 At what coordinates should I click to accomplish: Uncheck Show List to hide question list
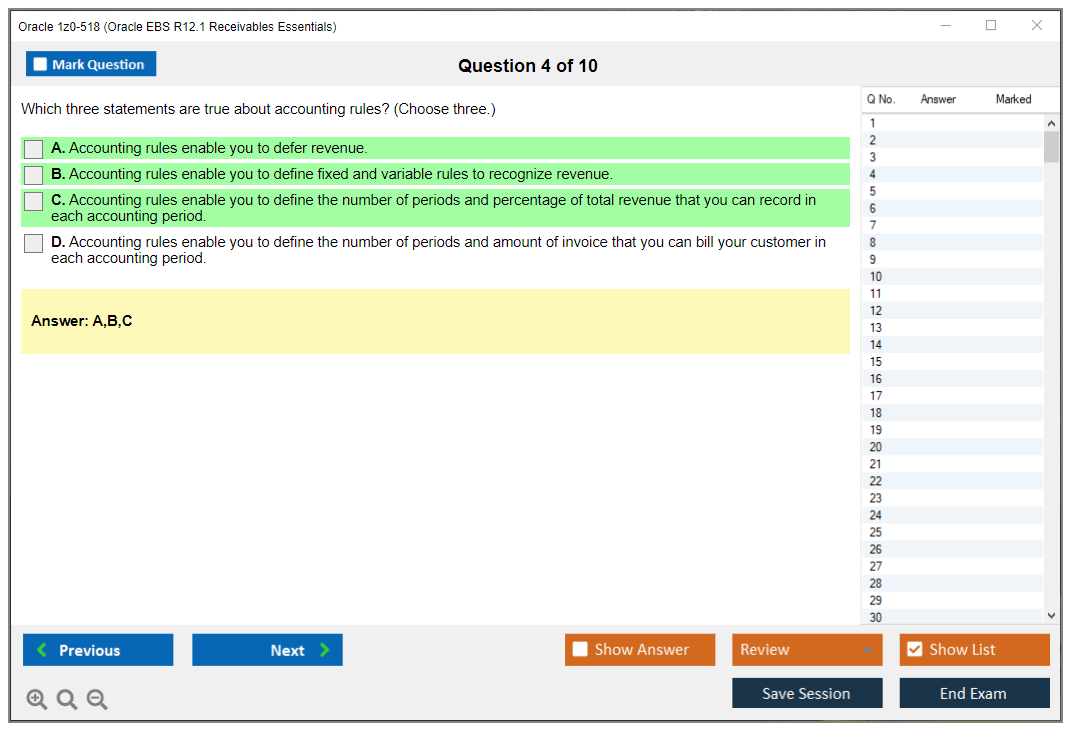coord(914,650)
